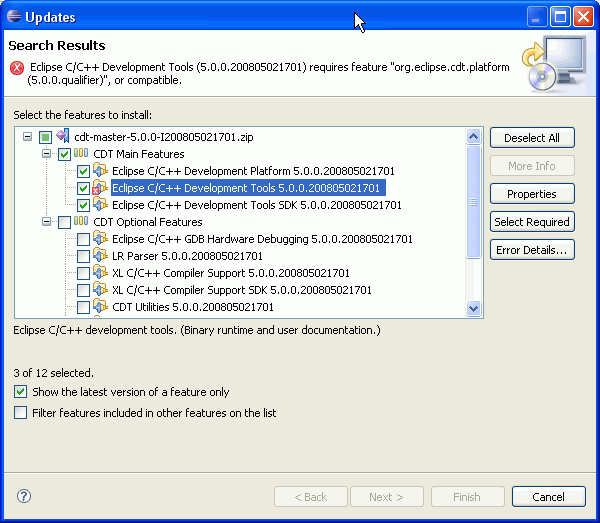Image resolution: width=600 pixels, height=523 pixels.
Task: Select XL C/C++ Compiler Support row
Action: click(x=230, y=273)
